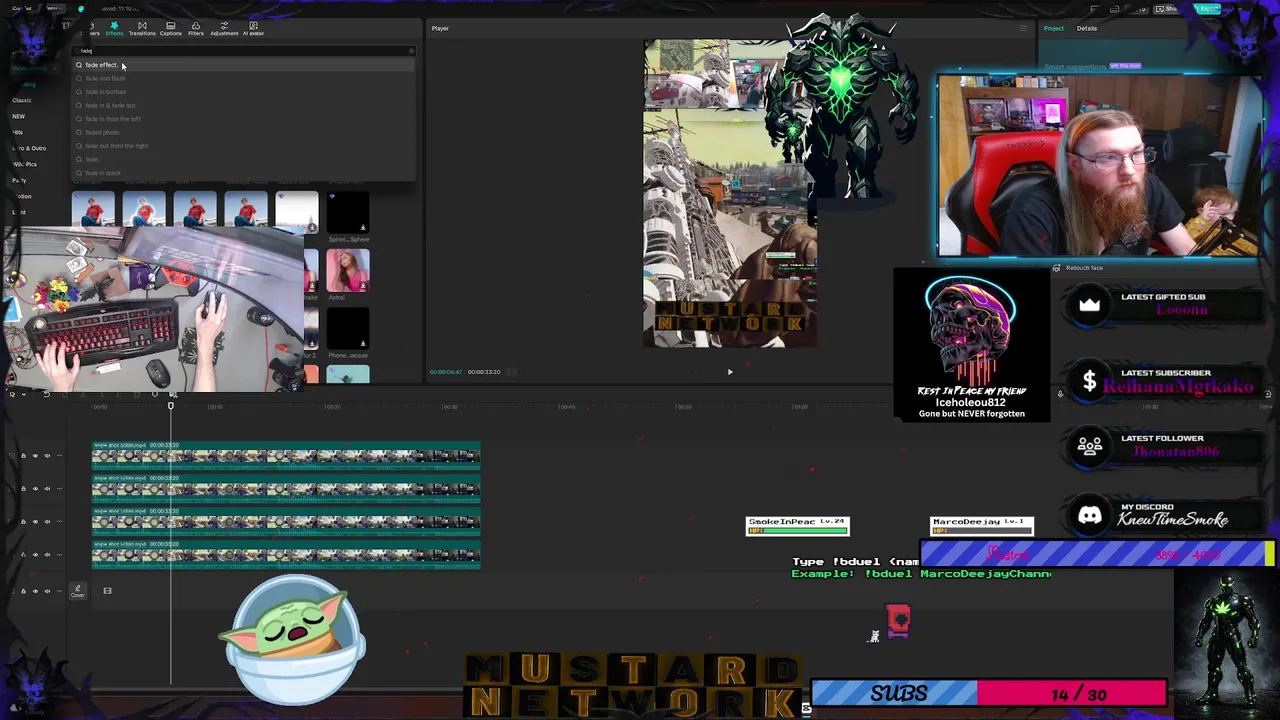1280x720 pixels.
Task: Hide the fourth video track
Action: 34,555
